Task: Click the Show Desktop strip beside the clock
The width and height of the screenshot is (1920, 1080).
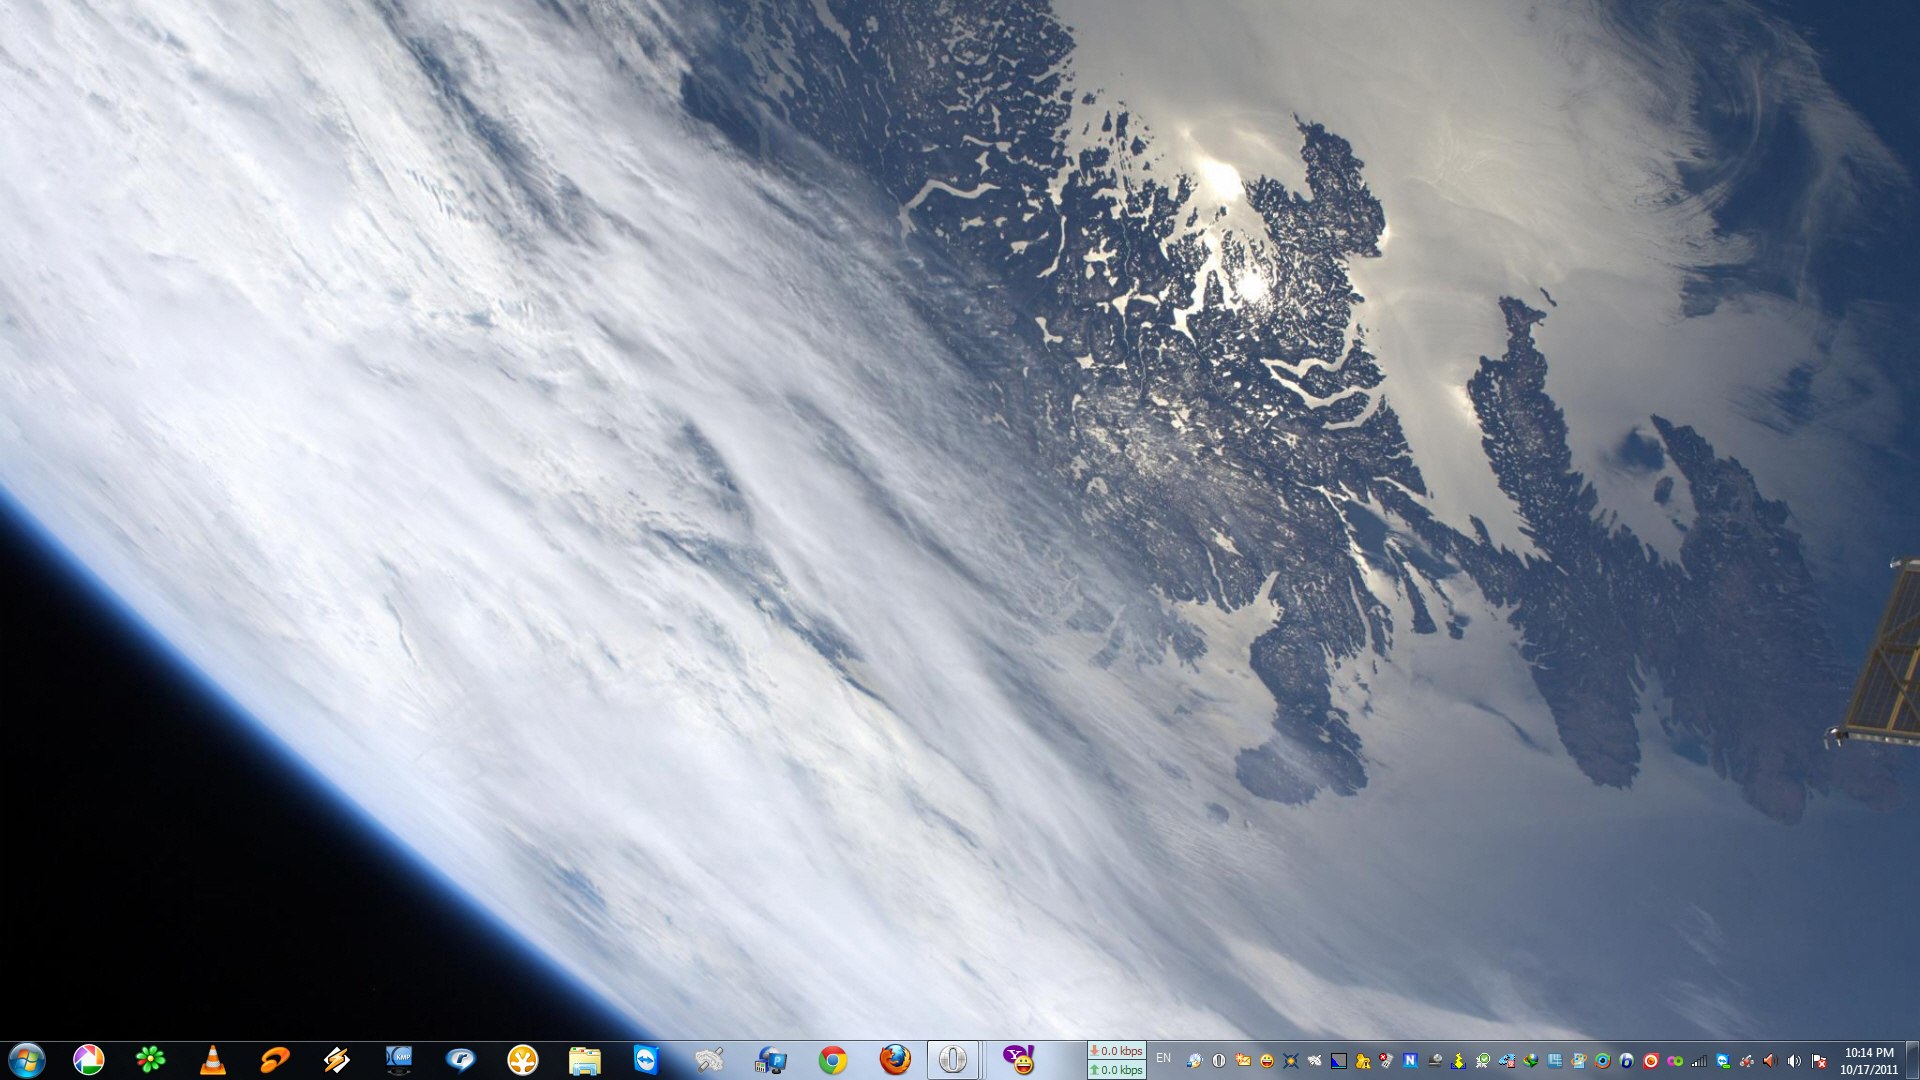Action: click(1912, 1060)
